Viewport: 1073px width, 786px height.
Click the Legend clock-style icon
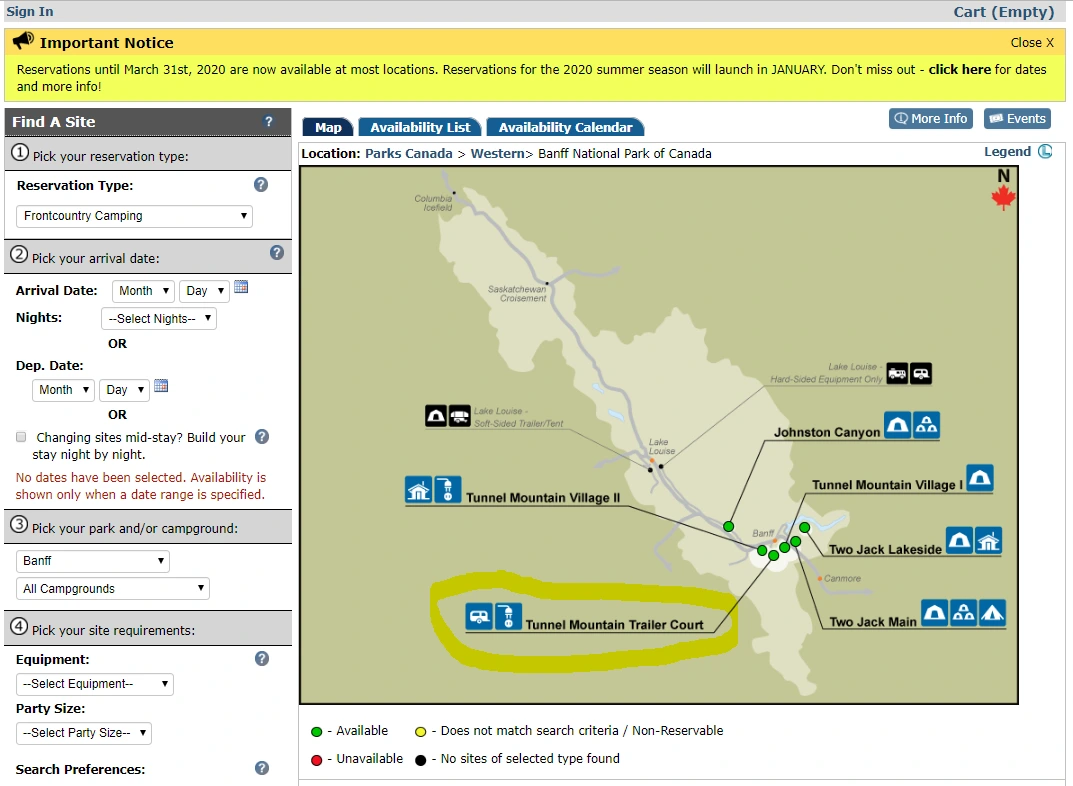pos(1045,151)
